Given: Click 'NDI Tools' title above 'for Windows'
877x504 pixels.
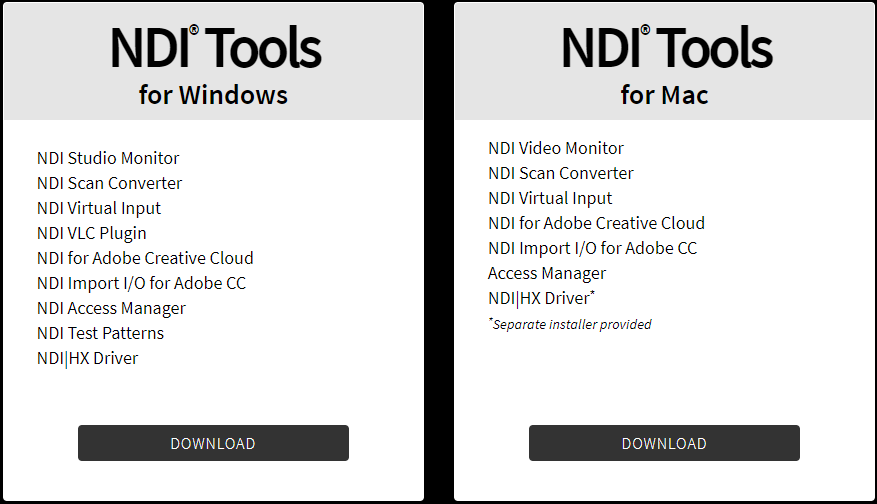Looking at the screenshot, I should (216, 48).
